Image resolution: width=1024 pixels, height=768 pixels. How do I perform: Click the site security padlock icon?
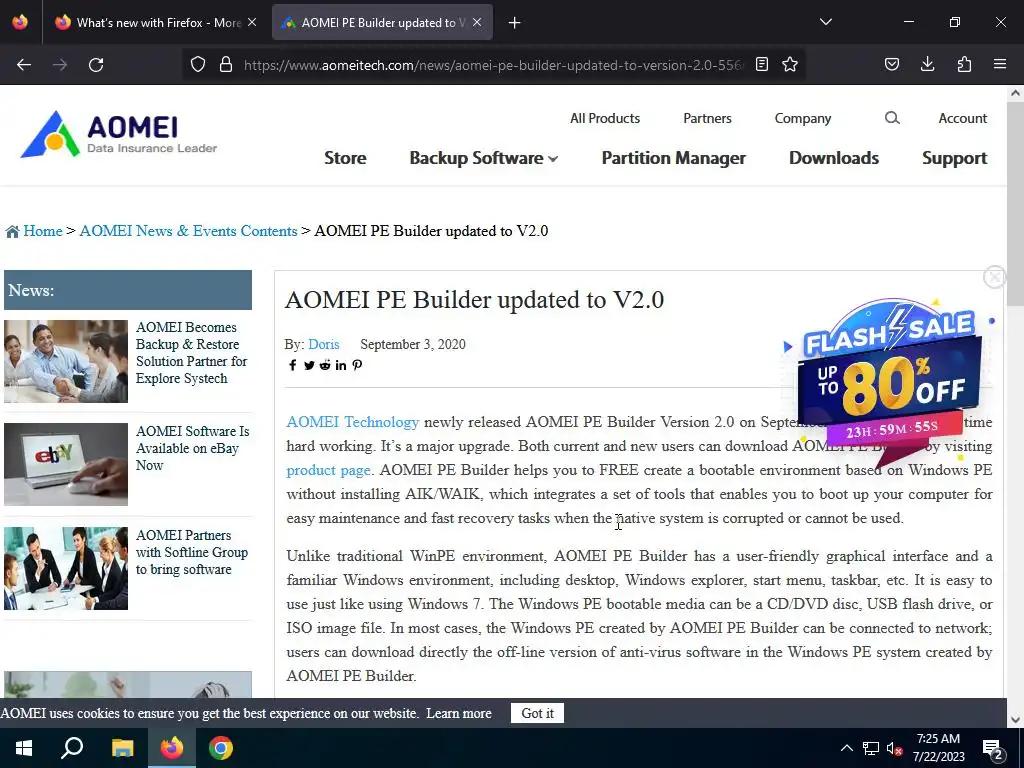point(226,65)
